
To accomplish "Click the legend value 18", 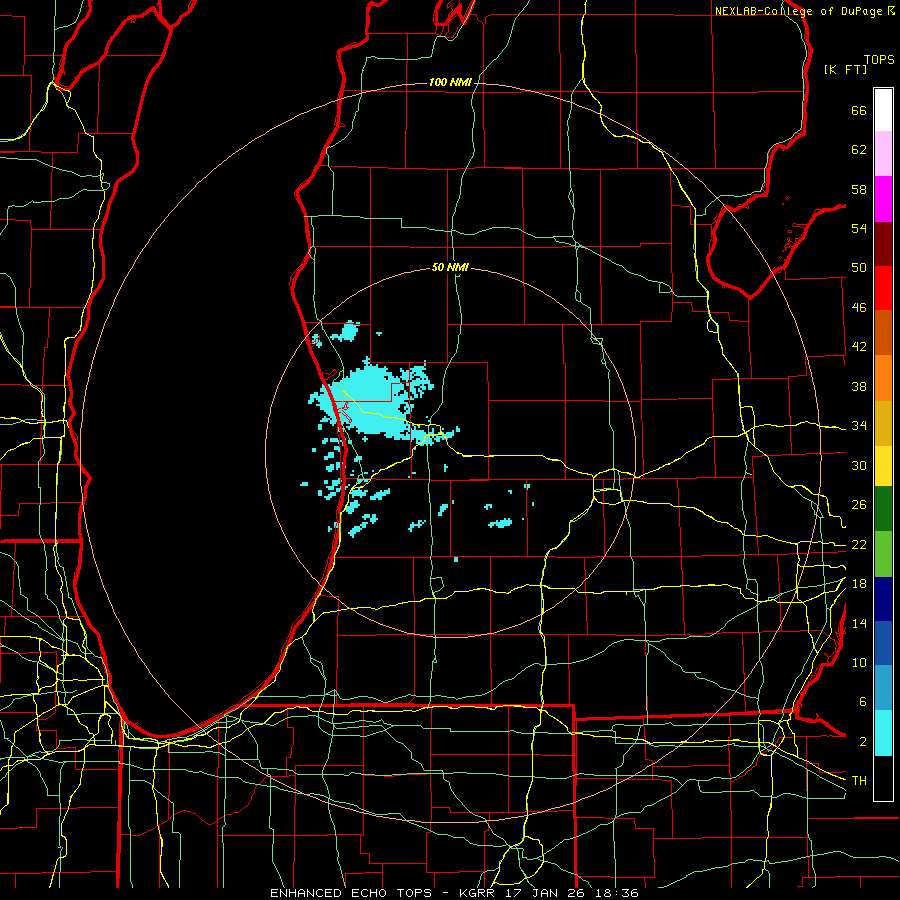I will pyautogui.click(x=859, y=584).
